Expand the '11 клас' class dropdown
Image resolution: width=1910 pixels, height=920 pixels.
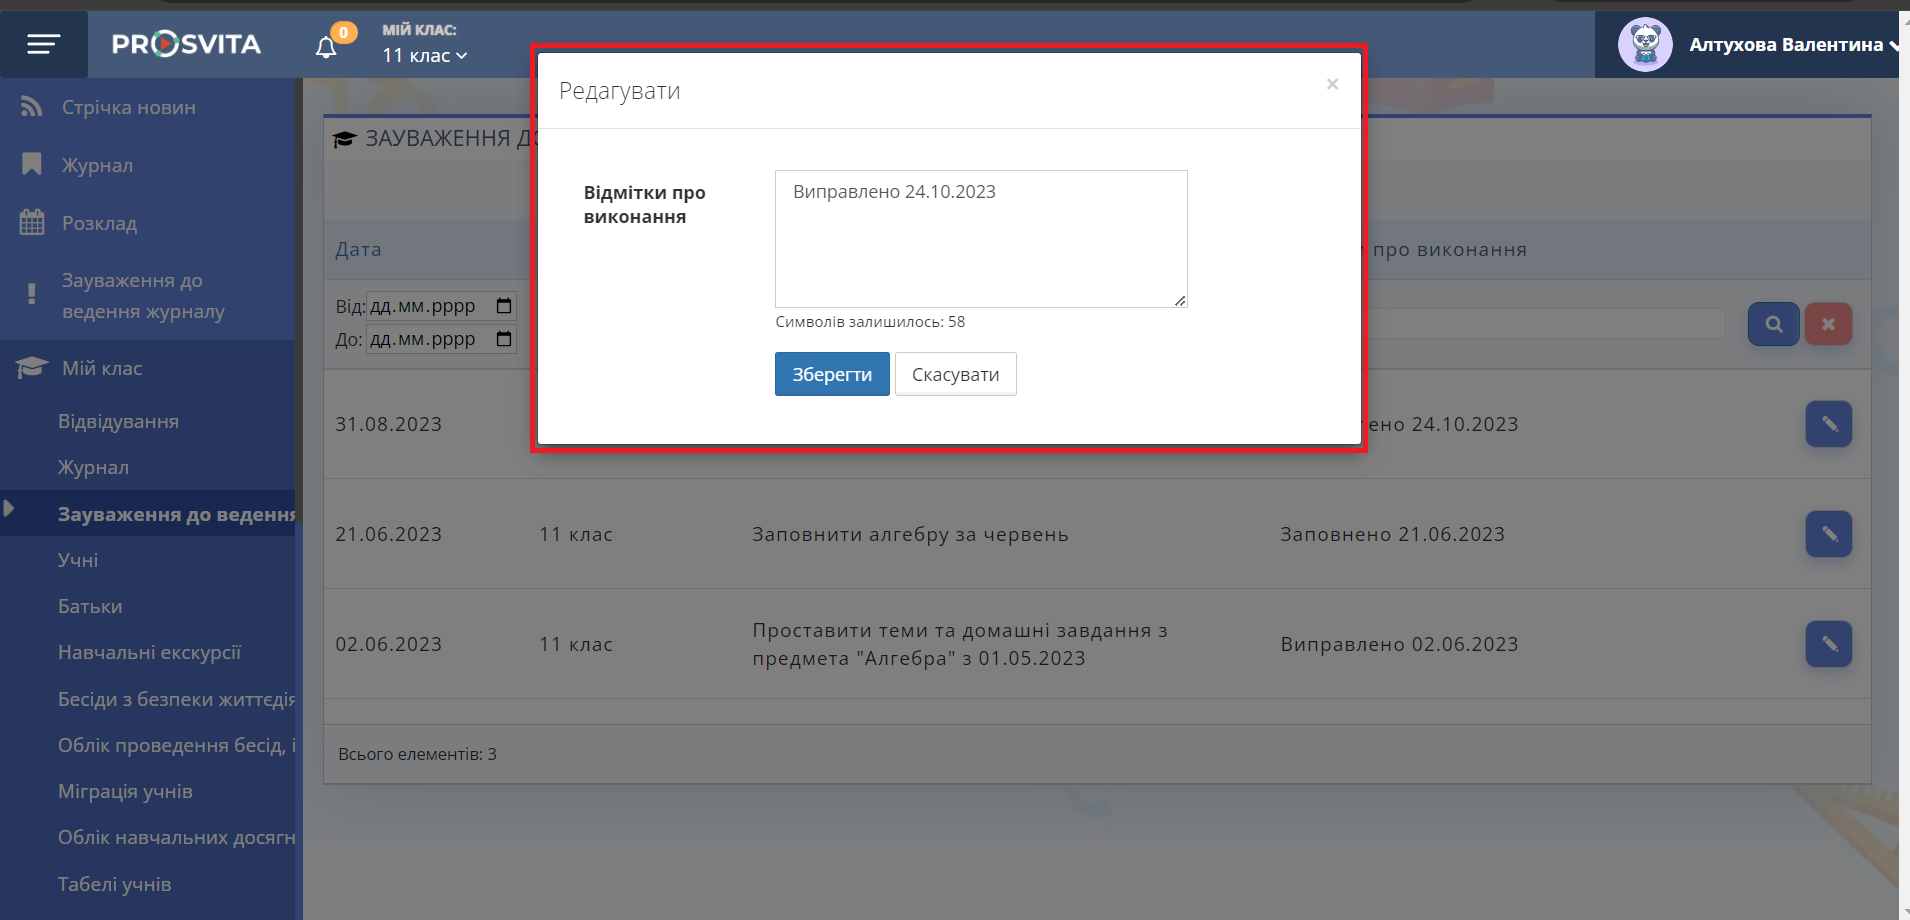pos(425,56)
